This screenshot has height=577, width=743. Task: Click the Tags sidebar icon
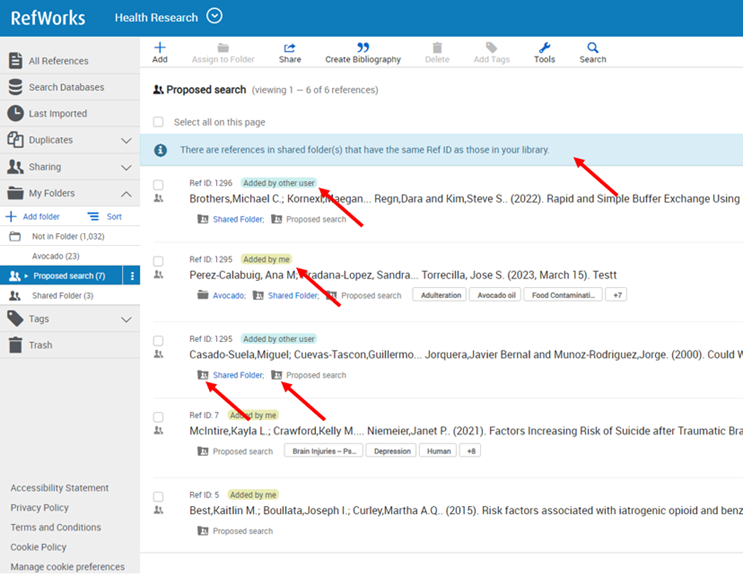[x=15, y=319]
